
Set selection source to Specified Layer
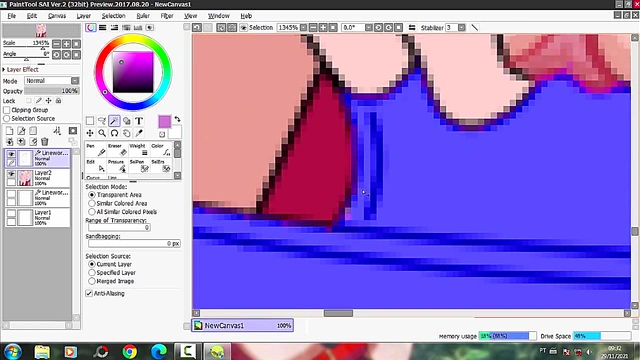pos(92,273)
